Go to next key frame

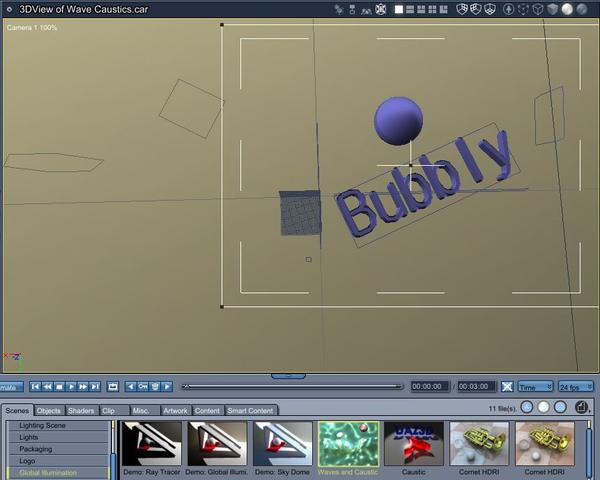click(x=167, y=387)
